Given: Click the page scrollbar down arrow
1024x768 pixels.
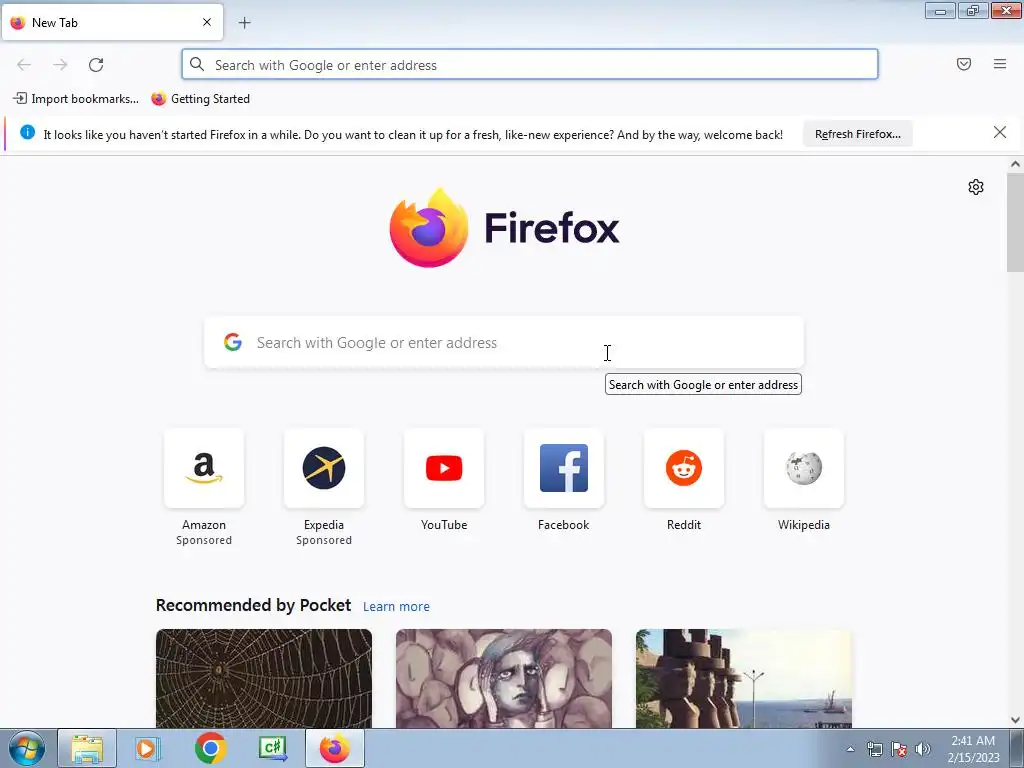Looking at the screenshot, I should click(x=1015, y=720).
